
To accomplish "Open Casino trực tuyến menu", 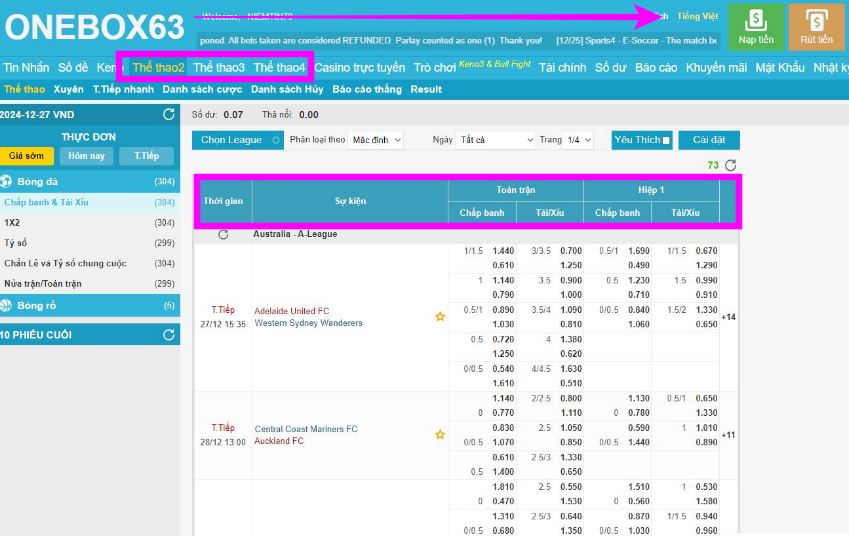I will pos(360,68).
